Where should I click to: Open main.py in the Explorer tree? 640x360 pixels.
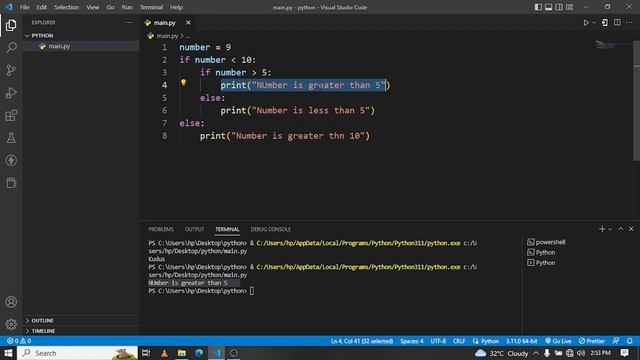(x=59, y=46)
